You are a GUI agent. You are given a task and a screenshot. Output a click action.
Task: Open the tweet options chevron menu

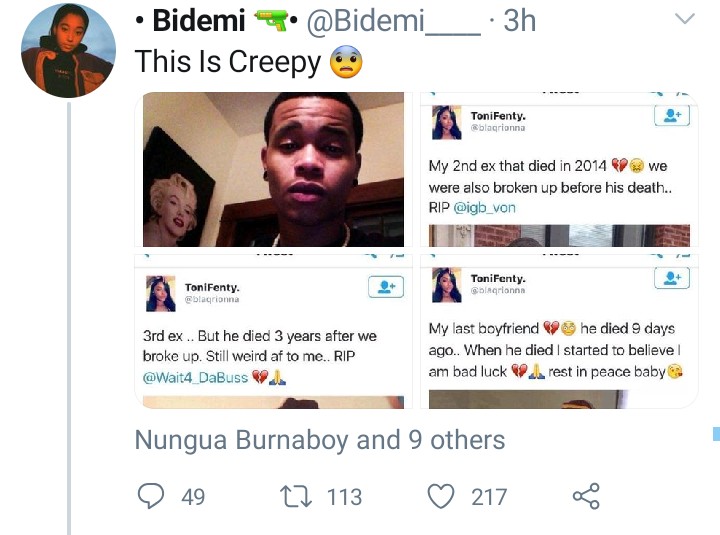point(685,20)
